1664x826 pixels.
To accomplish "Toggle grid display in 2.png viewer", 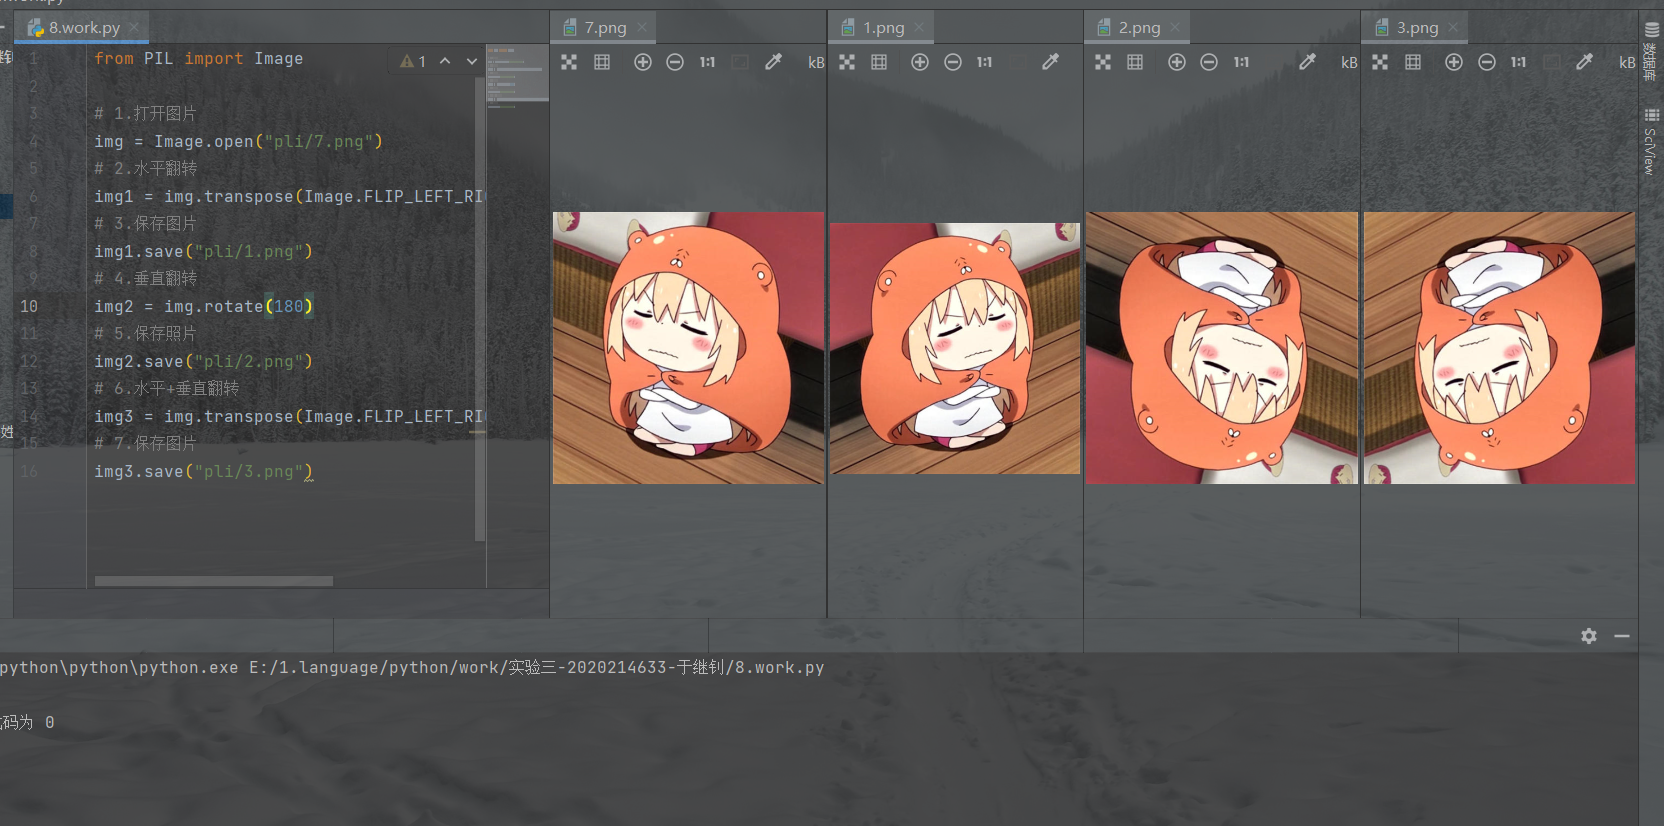I will [1135, 62].
